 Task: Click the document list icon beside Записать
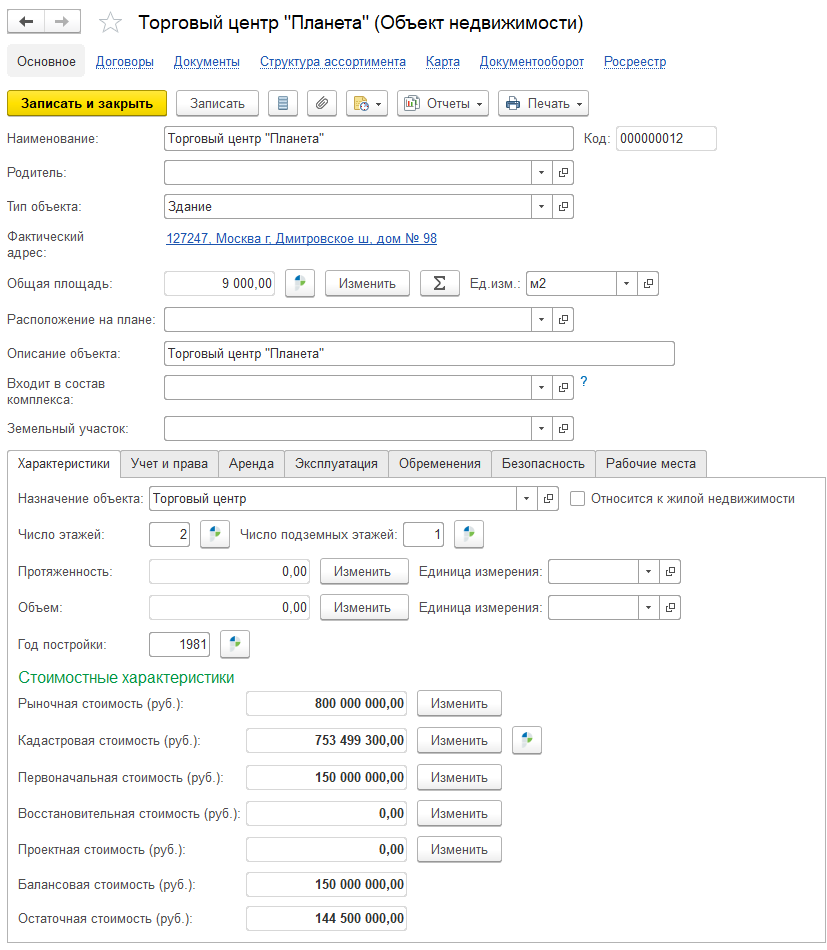point(284,103)
